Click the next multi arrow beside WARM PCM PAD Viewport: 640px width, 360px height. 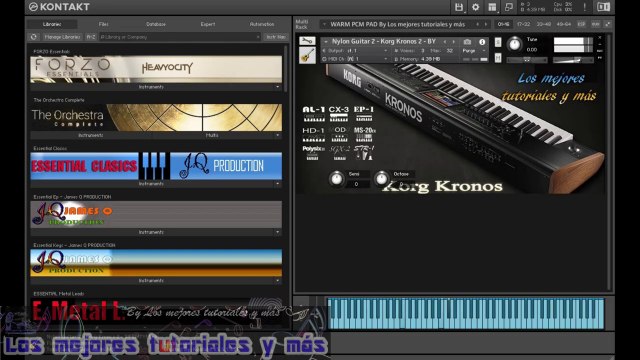pos(486,24)
